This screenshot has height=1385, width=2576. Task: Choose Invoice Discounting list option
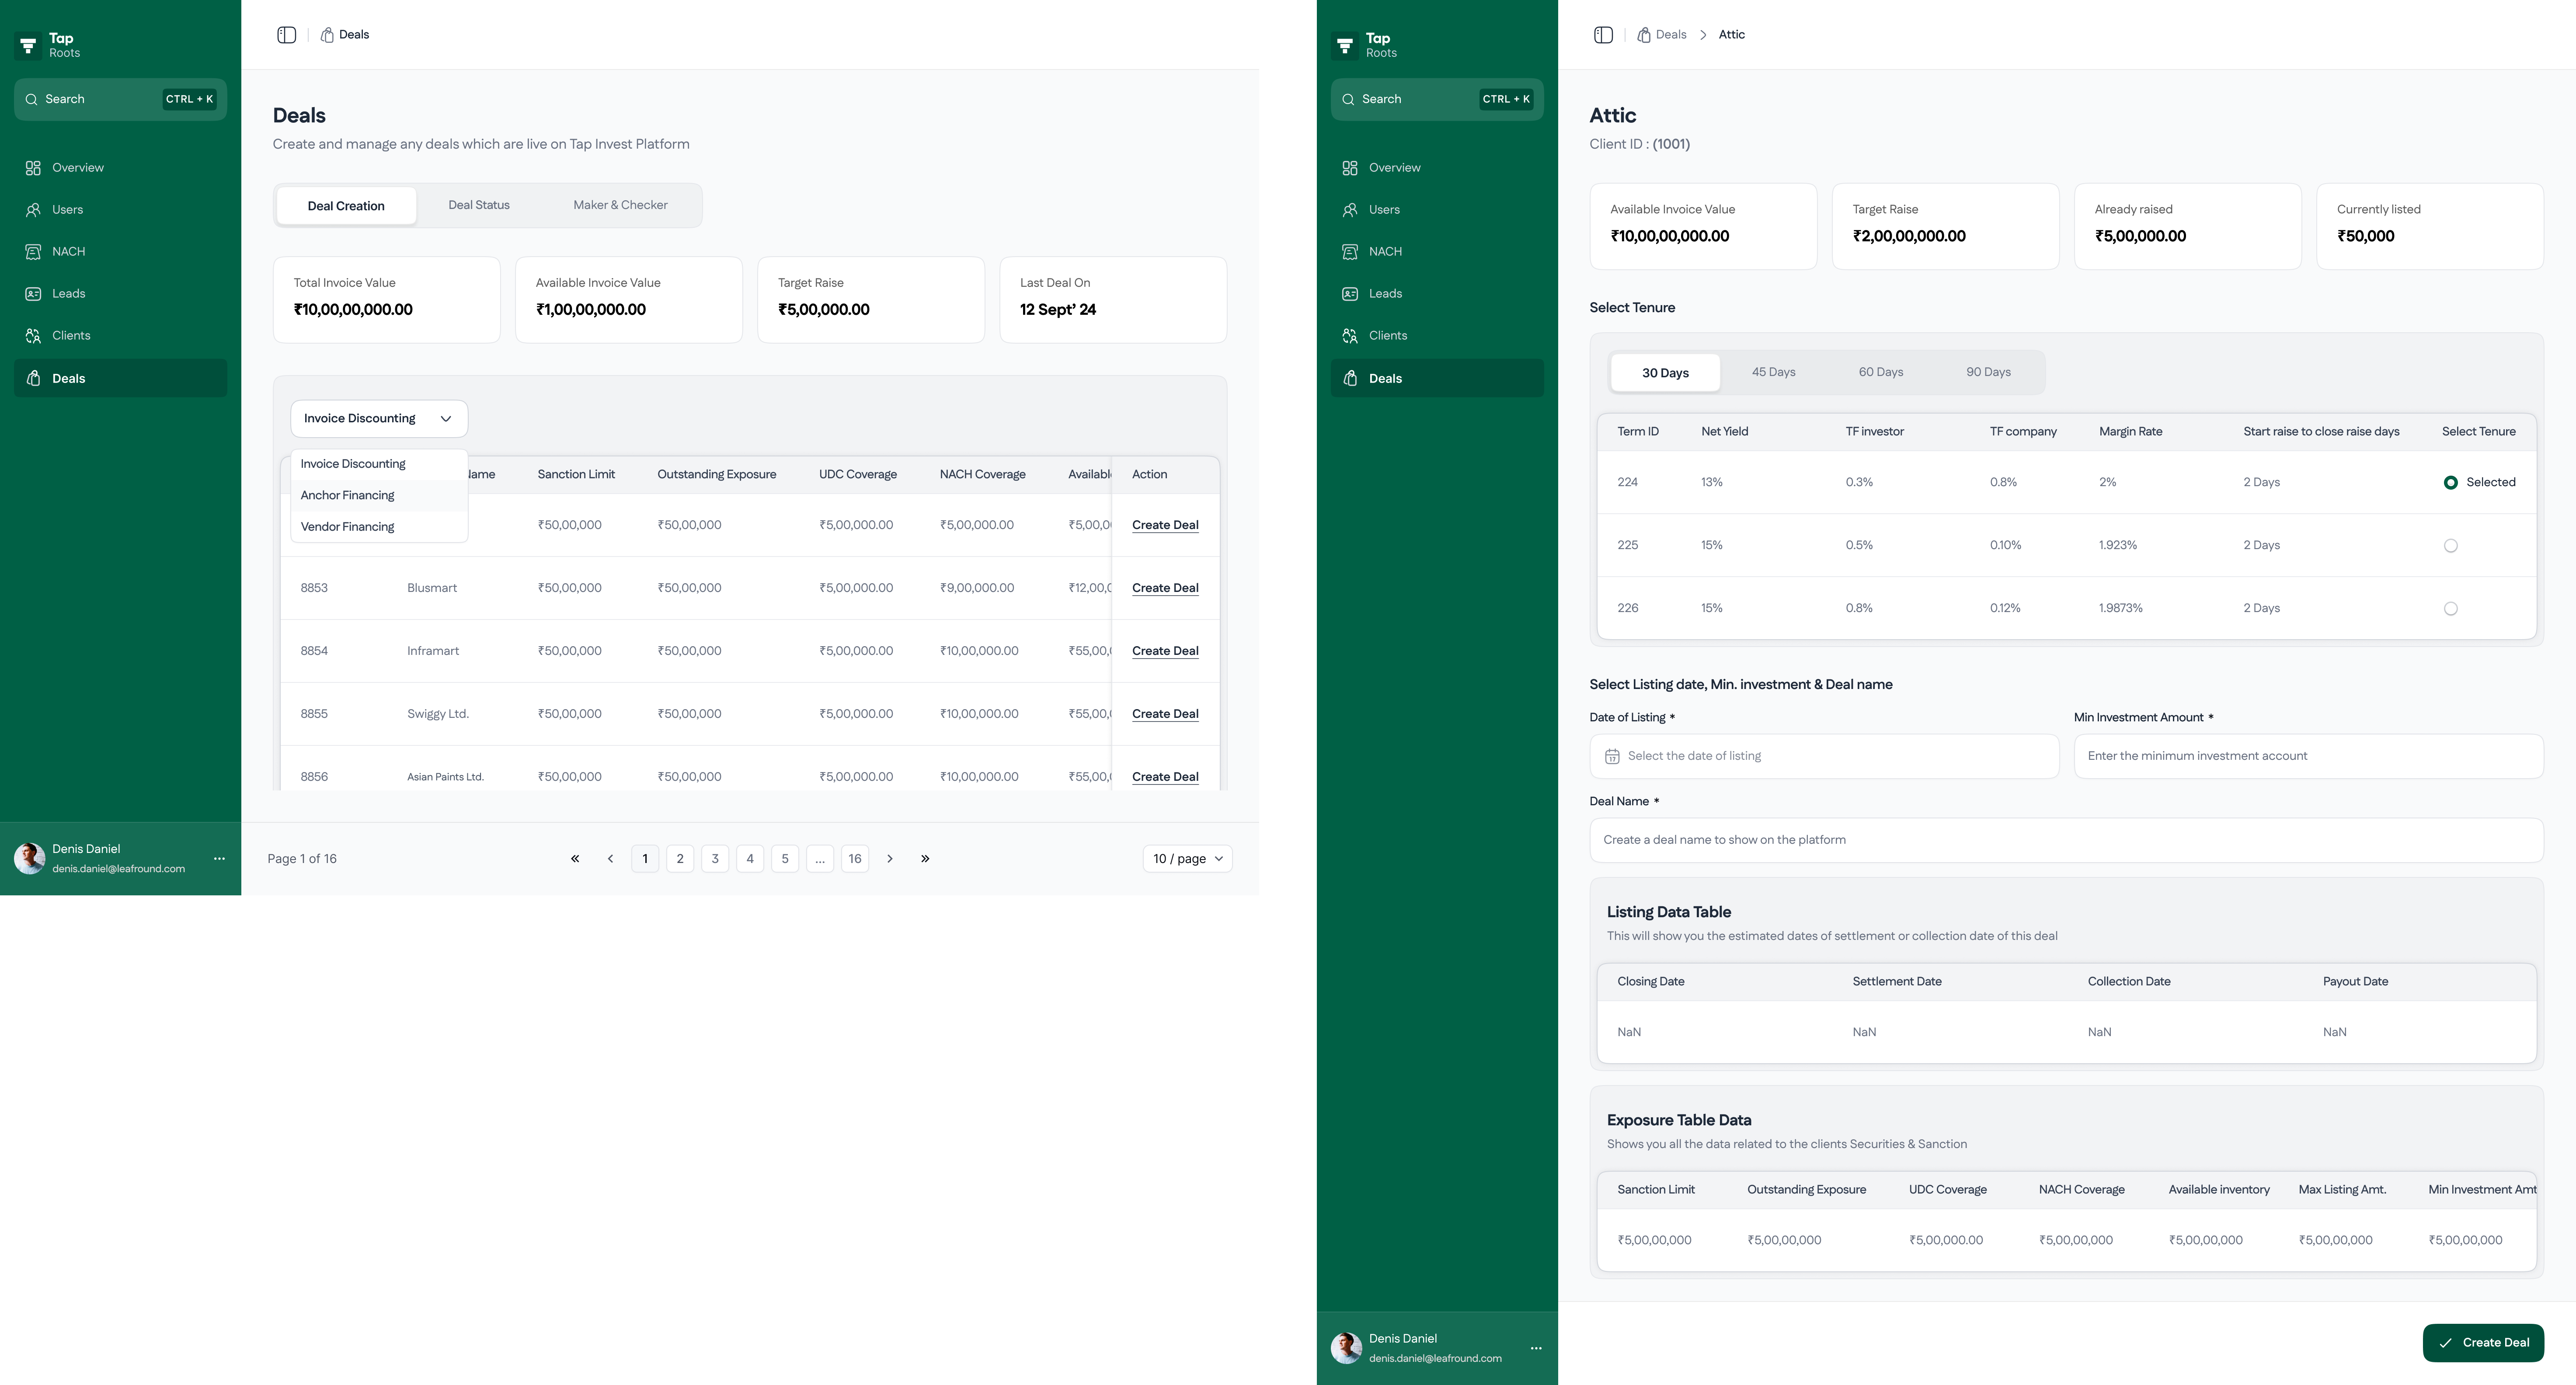point(379,464)
